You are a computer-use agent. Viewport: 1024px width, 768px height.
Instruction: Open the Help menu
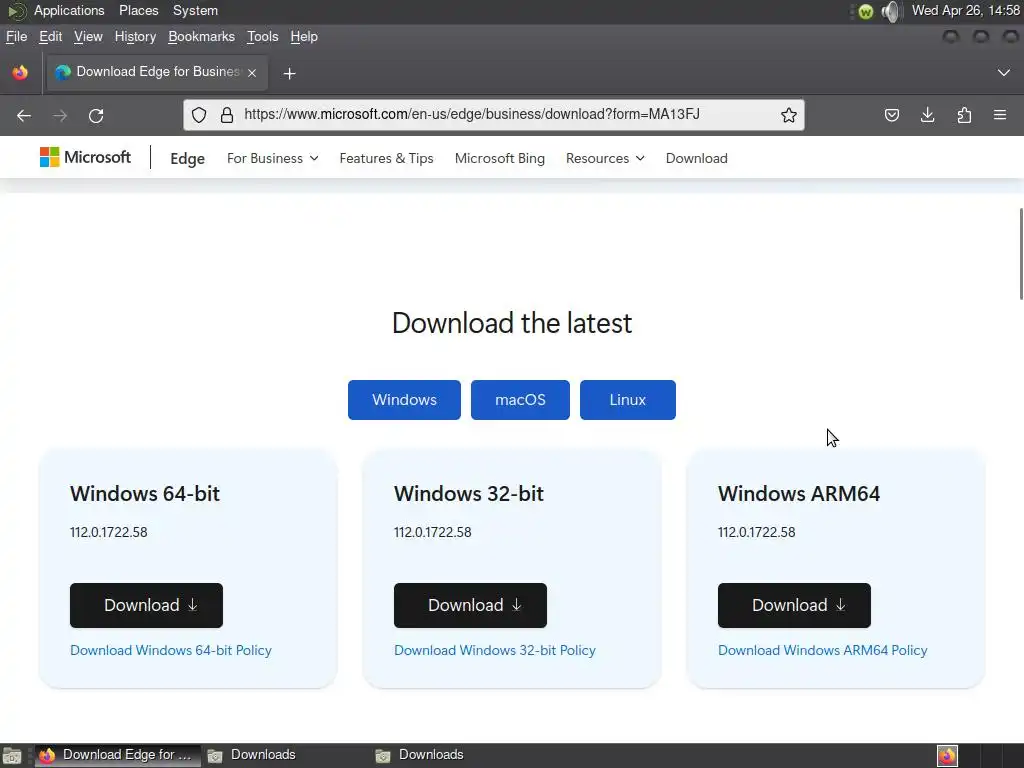point(304,37)
